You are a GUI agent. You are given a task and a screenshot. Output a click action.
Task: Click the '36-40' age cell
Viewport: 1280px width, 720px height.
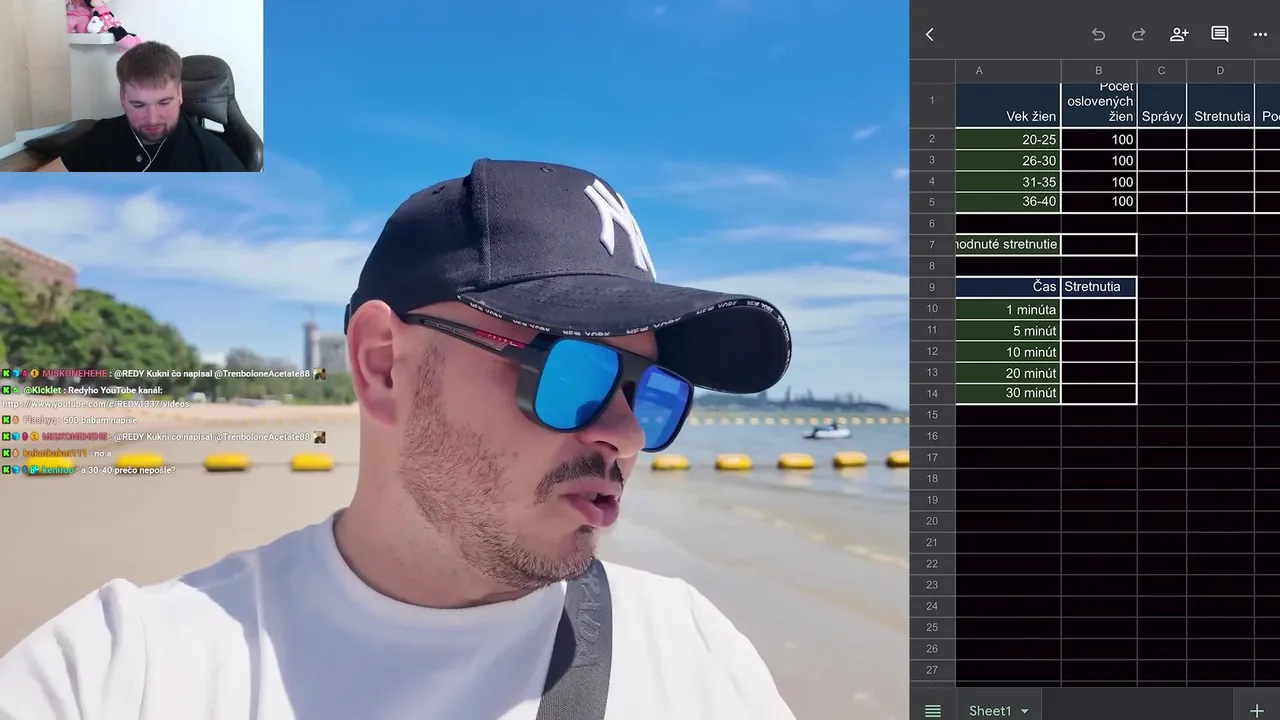(1008, 202)
